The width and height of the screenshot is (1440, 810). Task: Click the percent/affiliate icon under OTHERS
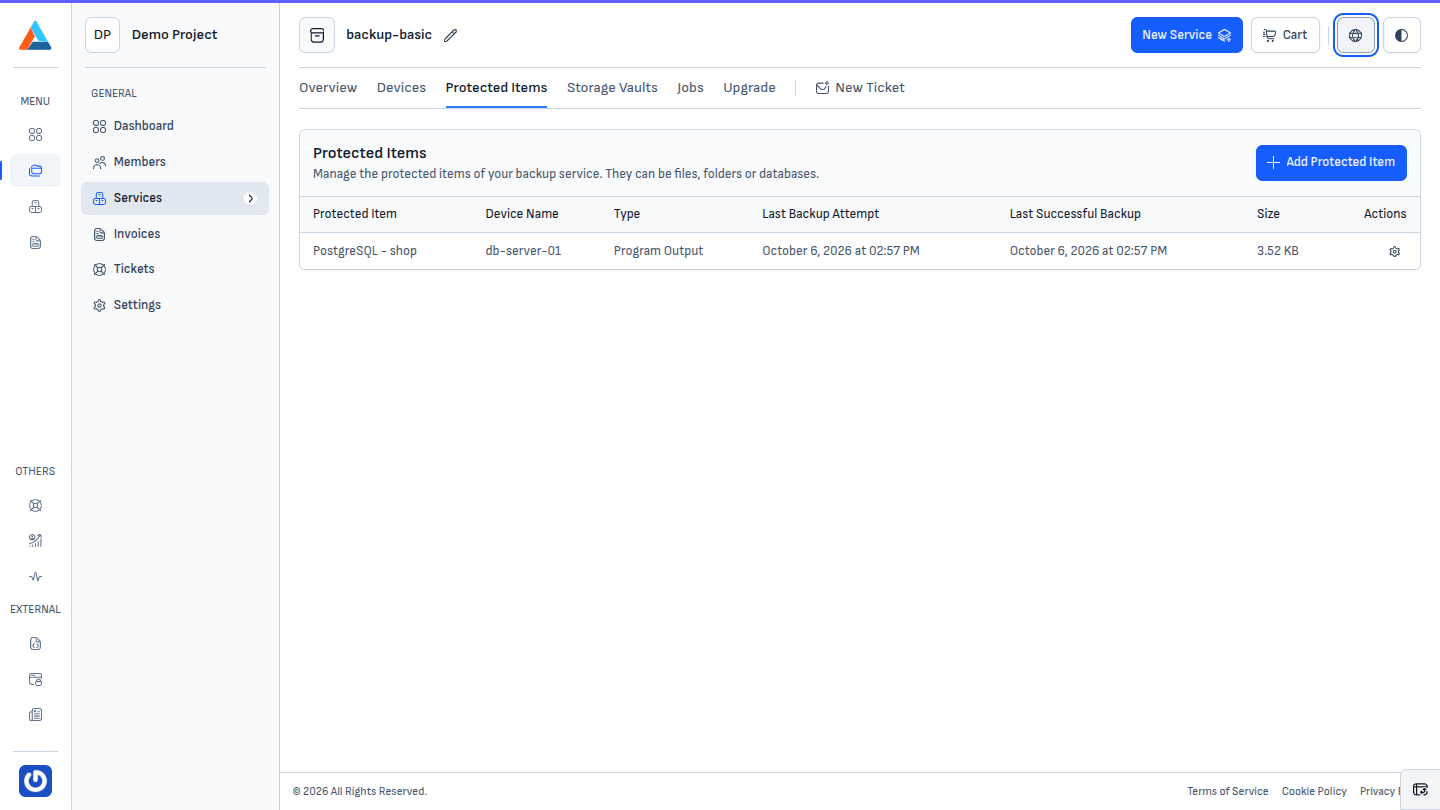pos(35,541)
